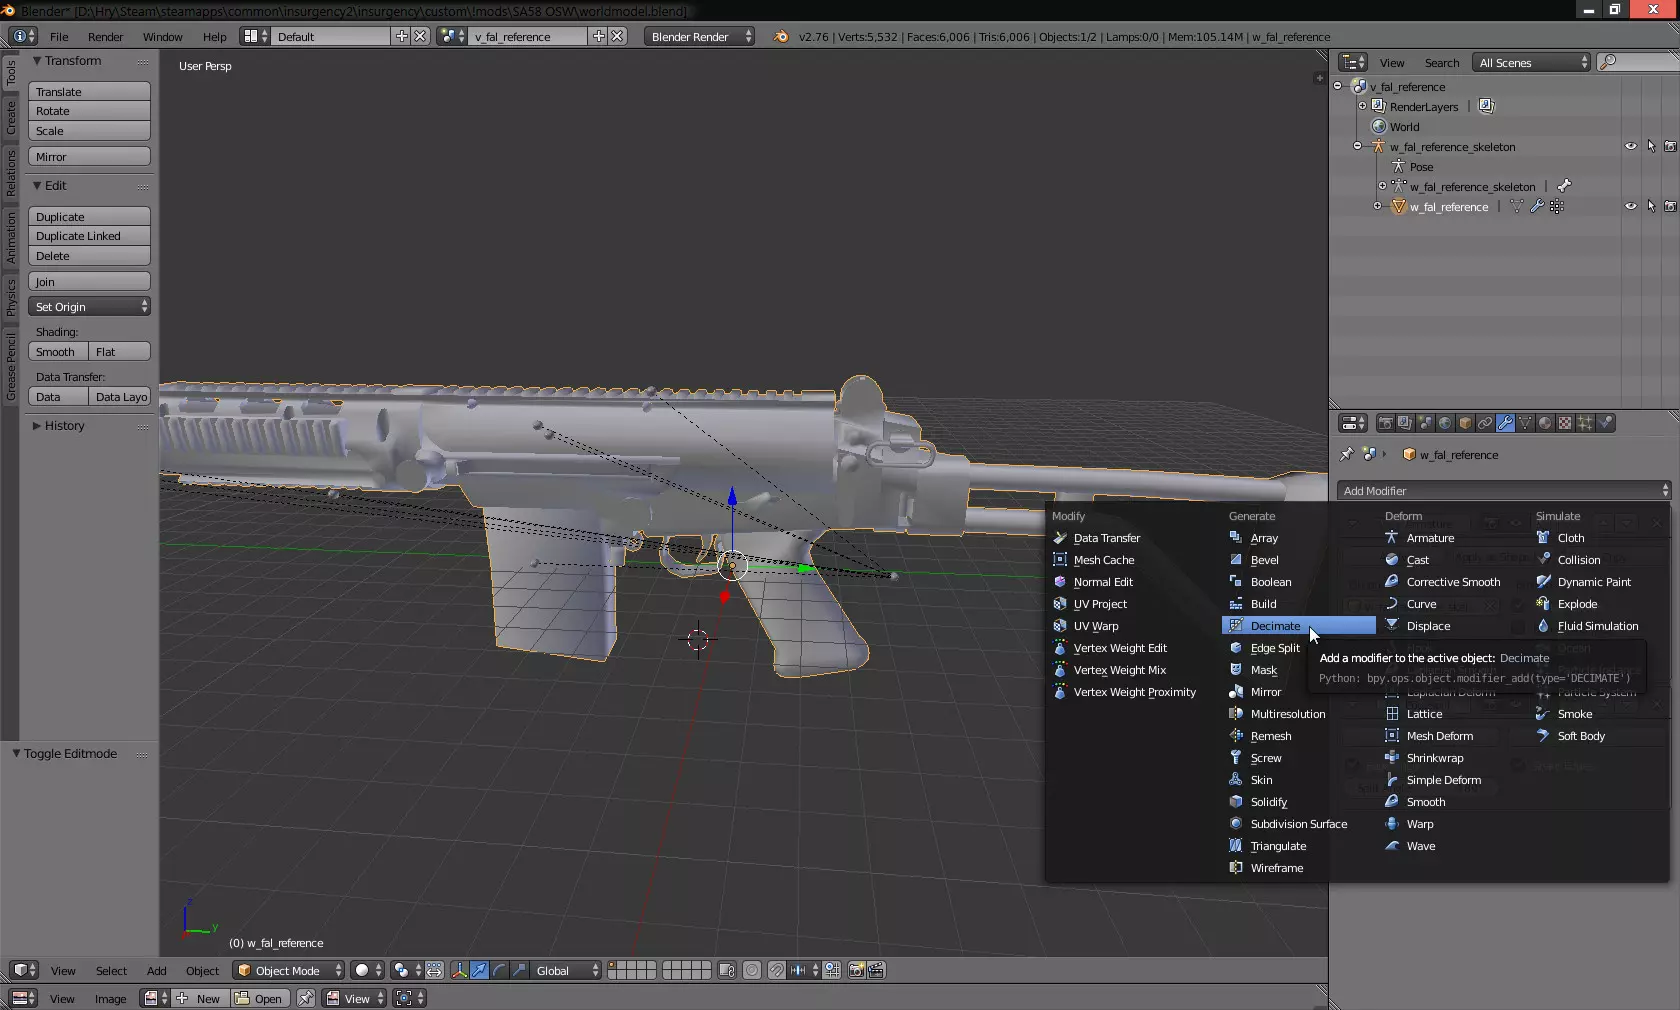Click the pin icon in properties header
Image resolution: width=1680 pixels, height=1010 pixels.
(x=1346, y=454)
